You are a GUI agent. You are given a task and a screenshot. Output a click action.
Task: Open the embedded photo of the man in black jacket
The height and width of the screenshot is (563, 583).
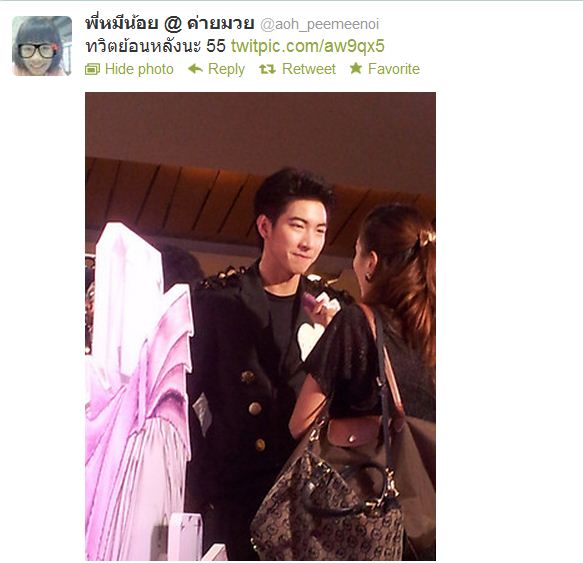click(x=260, y=326)
